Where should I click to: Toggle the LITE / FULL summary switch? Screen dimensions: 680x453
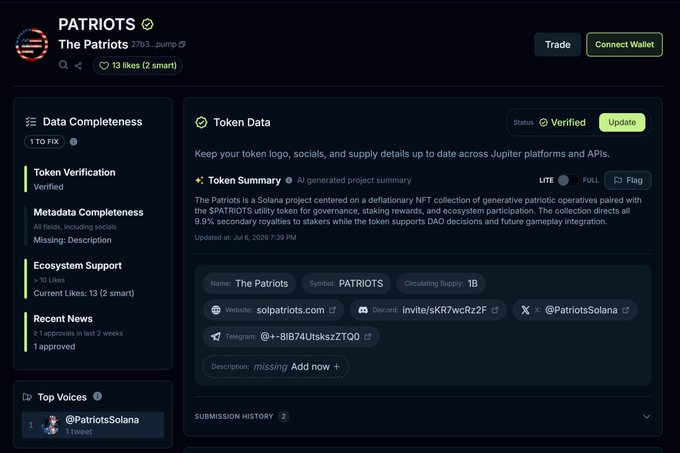[567, 180]
